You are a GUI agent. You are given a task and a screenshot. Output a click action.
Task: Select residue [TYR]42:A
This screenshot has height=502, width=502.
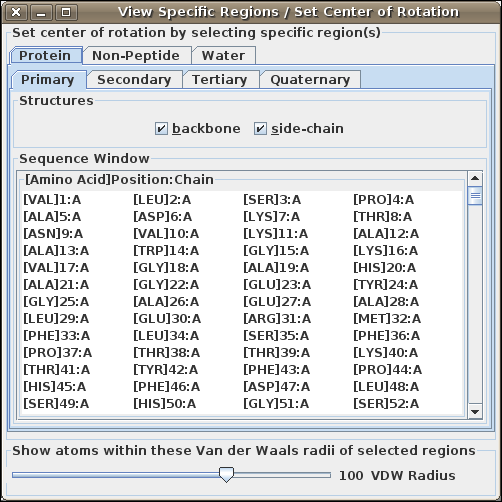coord(166,370)
